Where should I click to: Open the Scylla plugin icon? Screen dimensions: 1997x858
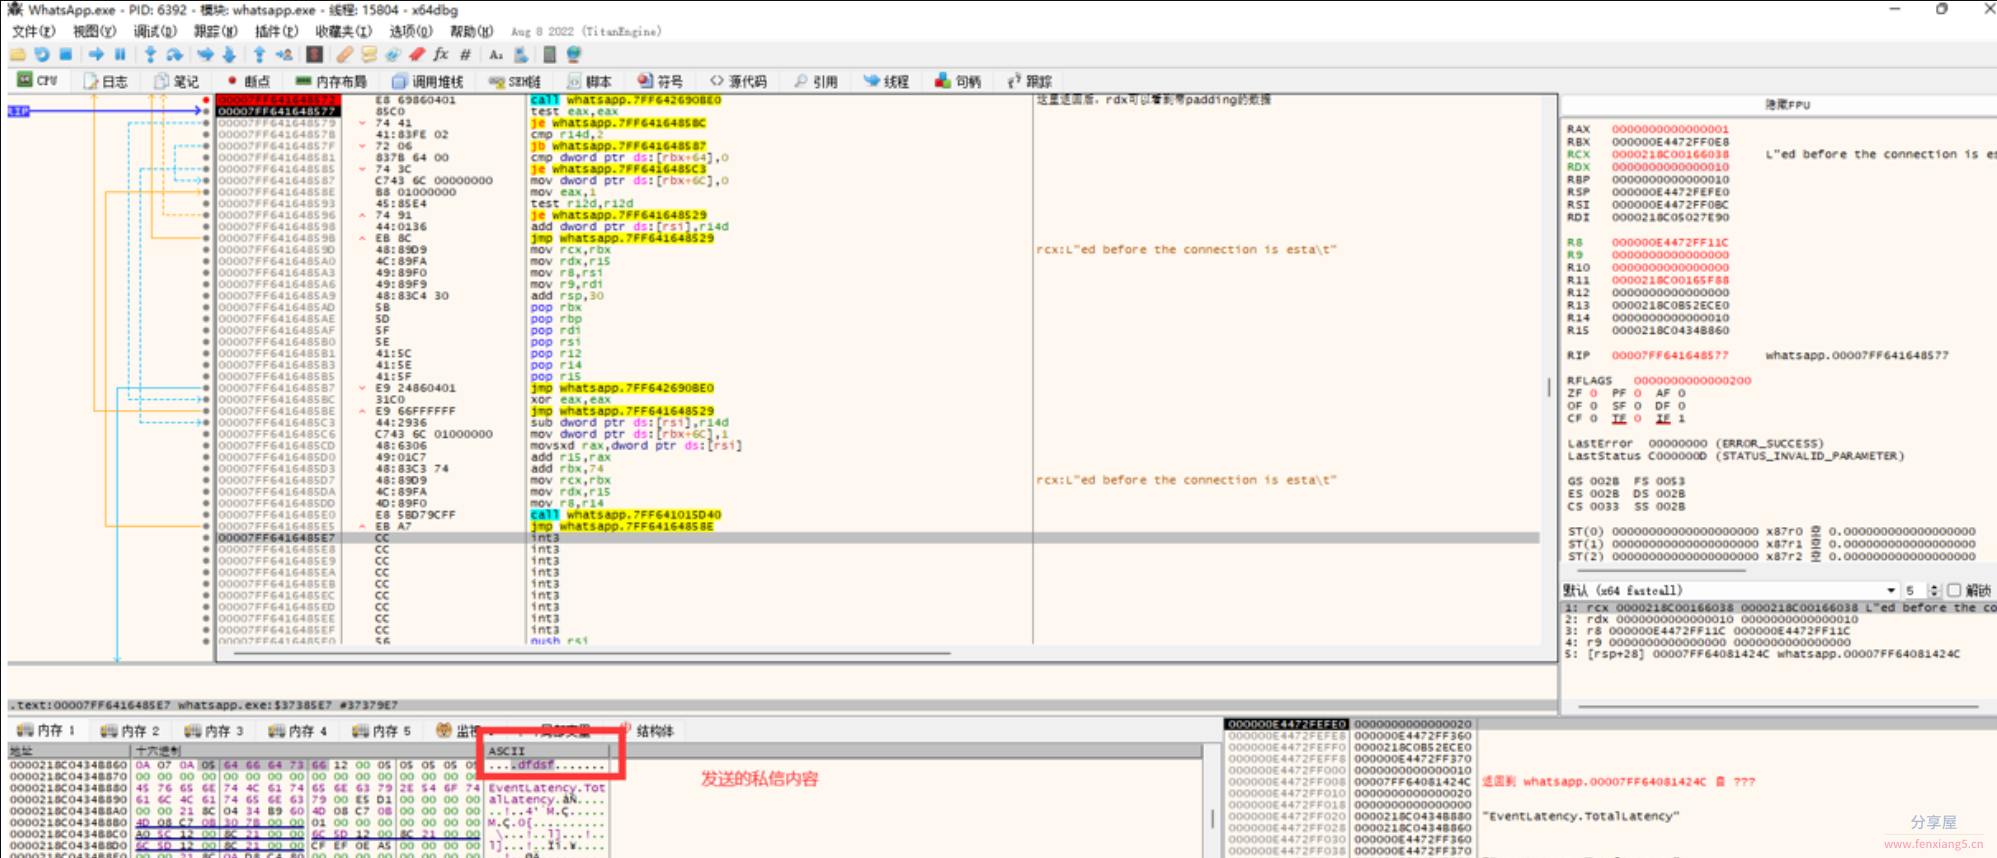click(314, 55)
